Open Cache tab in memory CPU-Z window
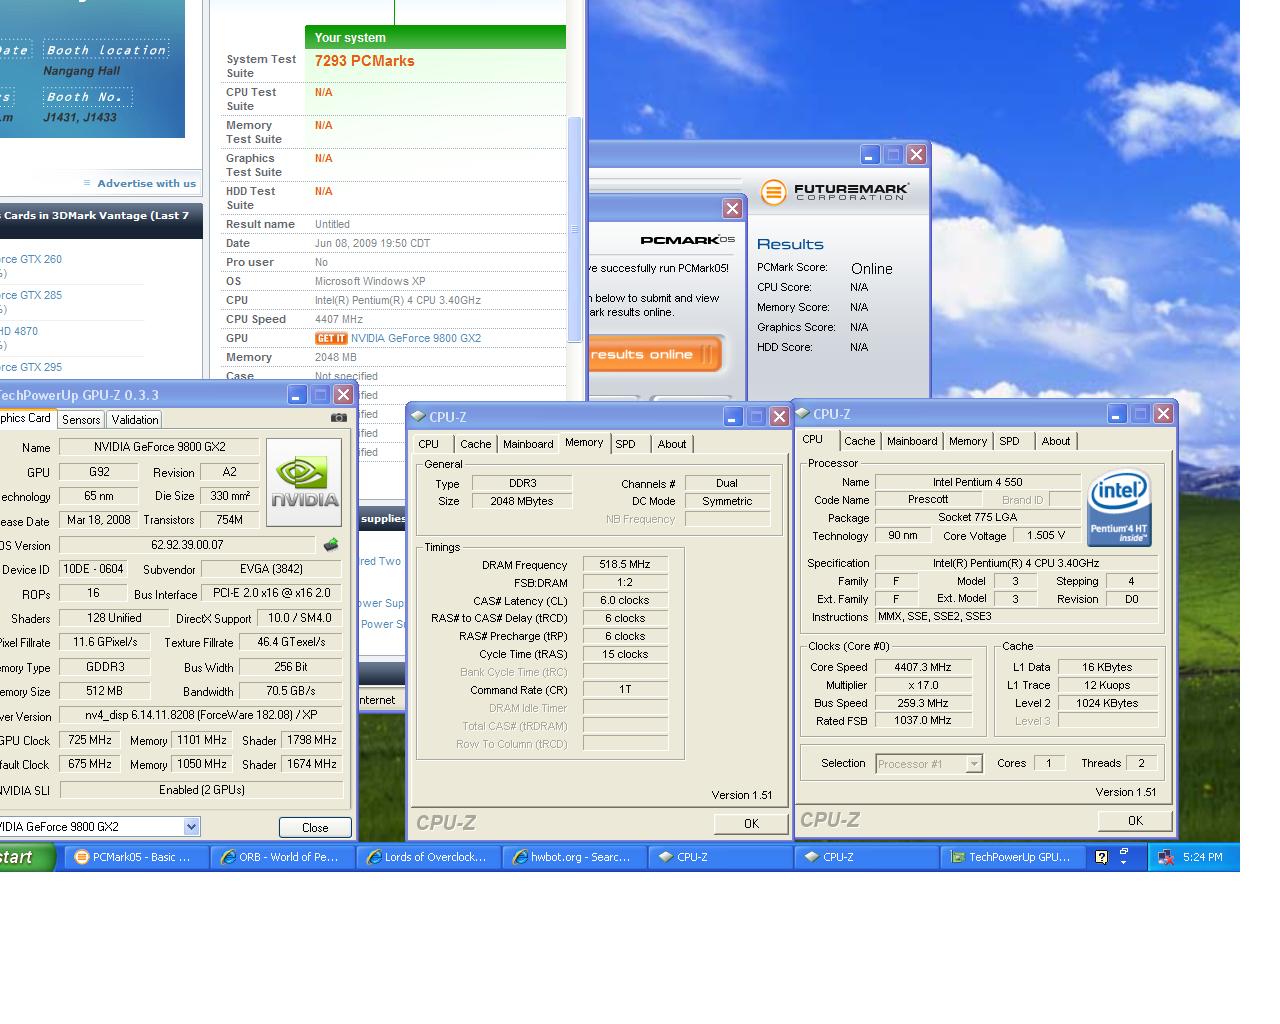This screenshot has width=1280, height=1024. [x=476, y=444]
